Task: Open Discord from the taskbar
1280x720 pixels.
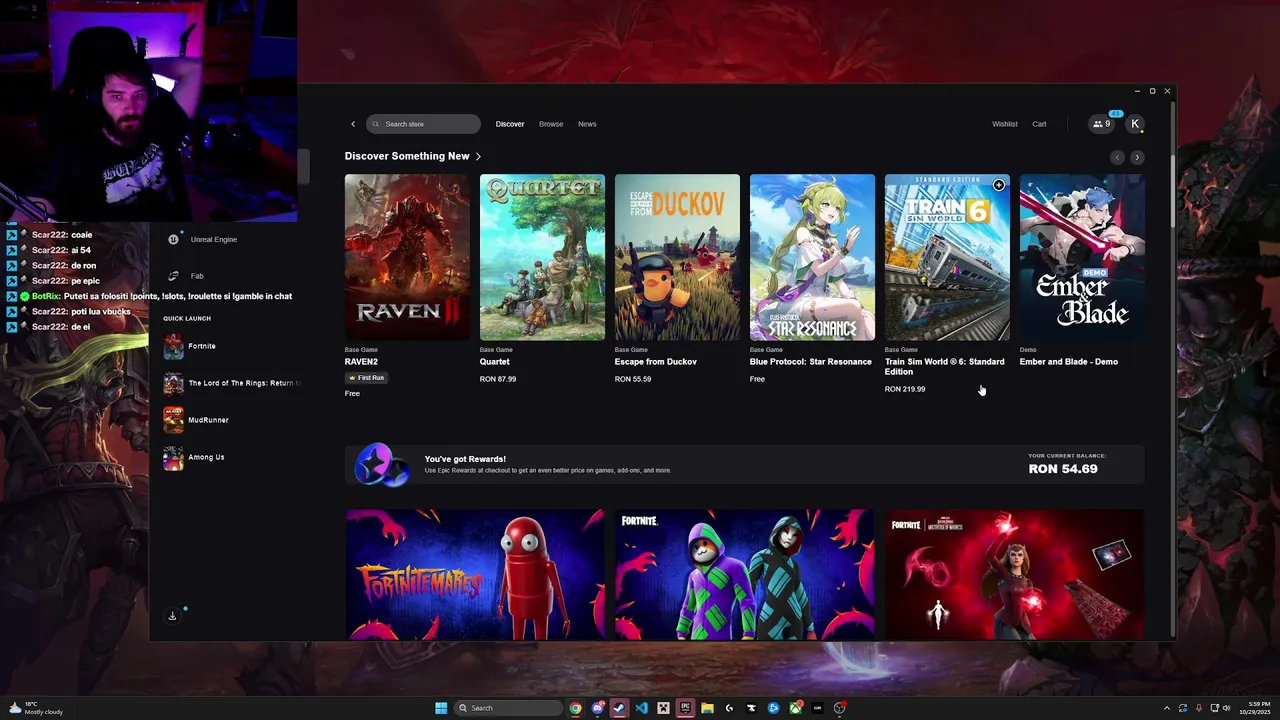Action: [598, 708]
